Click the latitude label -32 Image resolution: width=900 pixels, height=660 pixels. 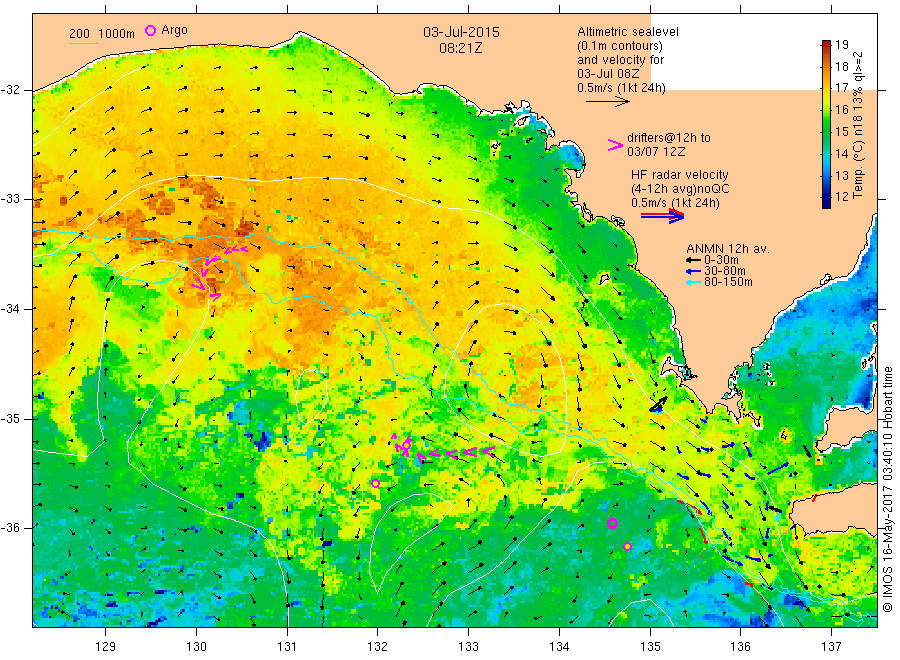pyautogui.click(x=11, y=90)
